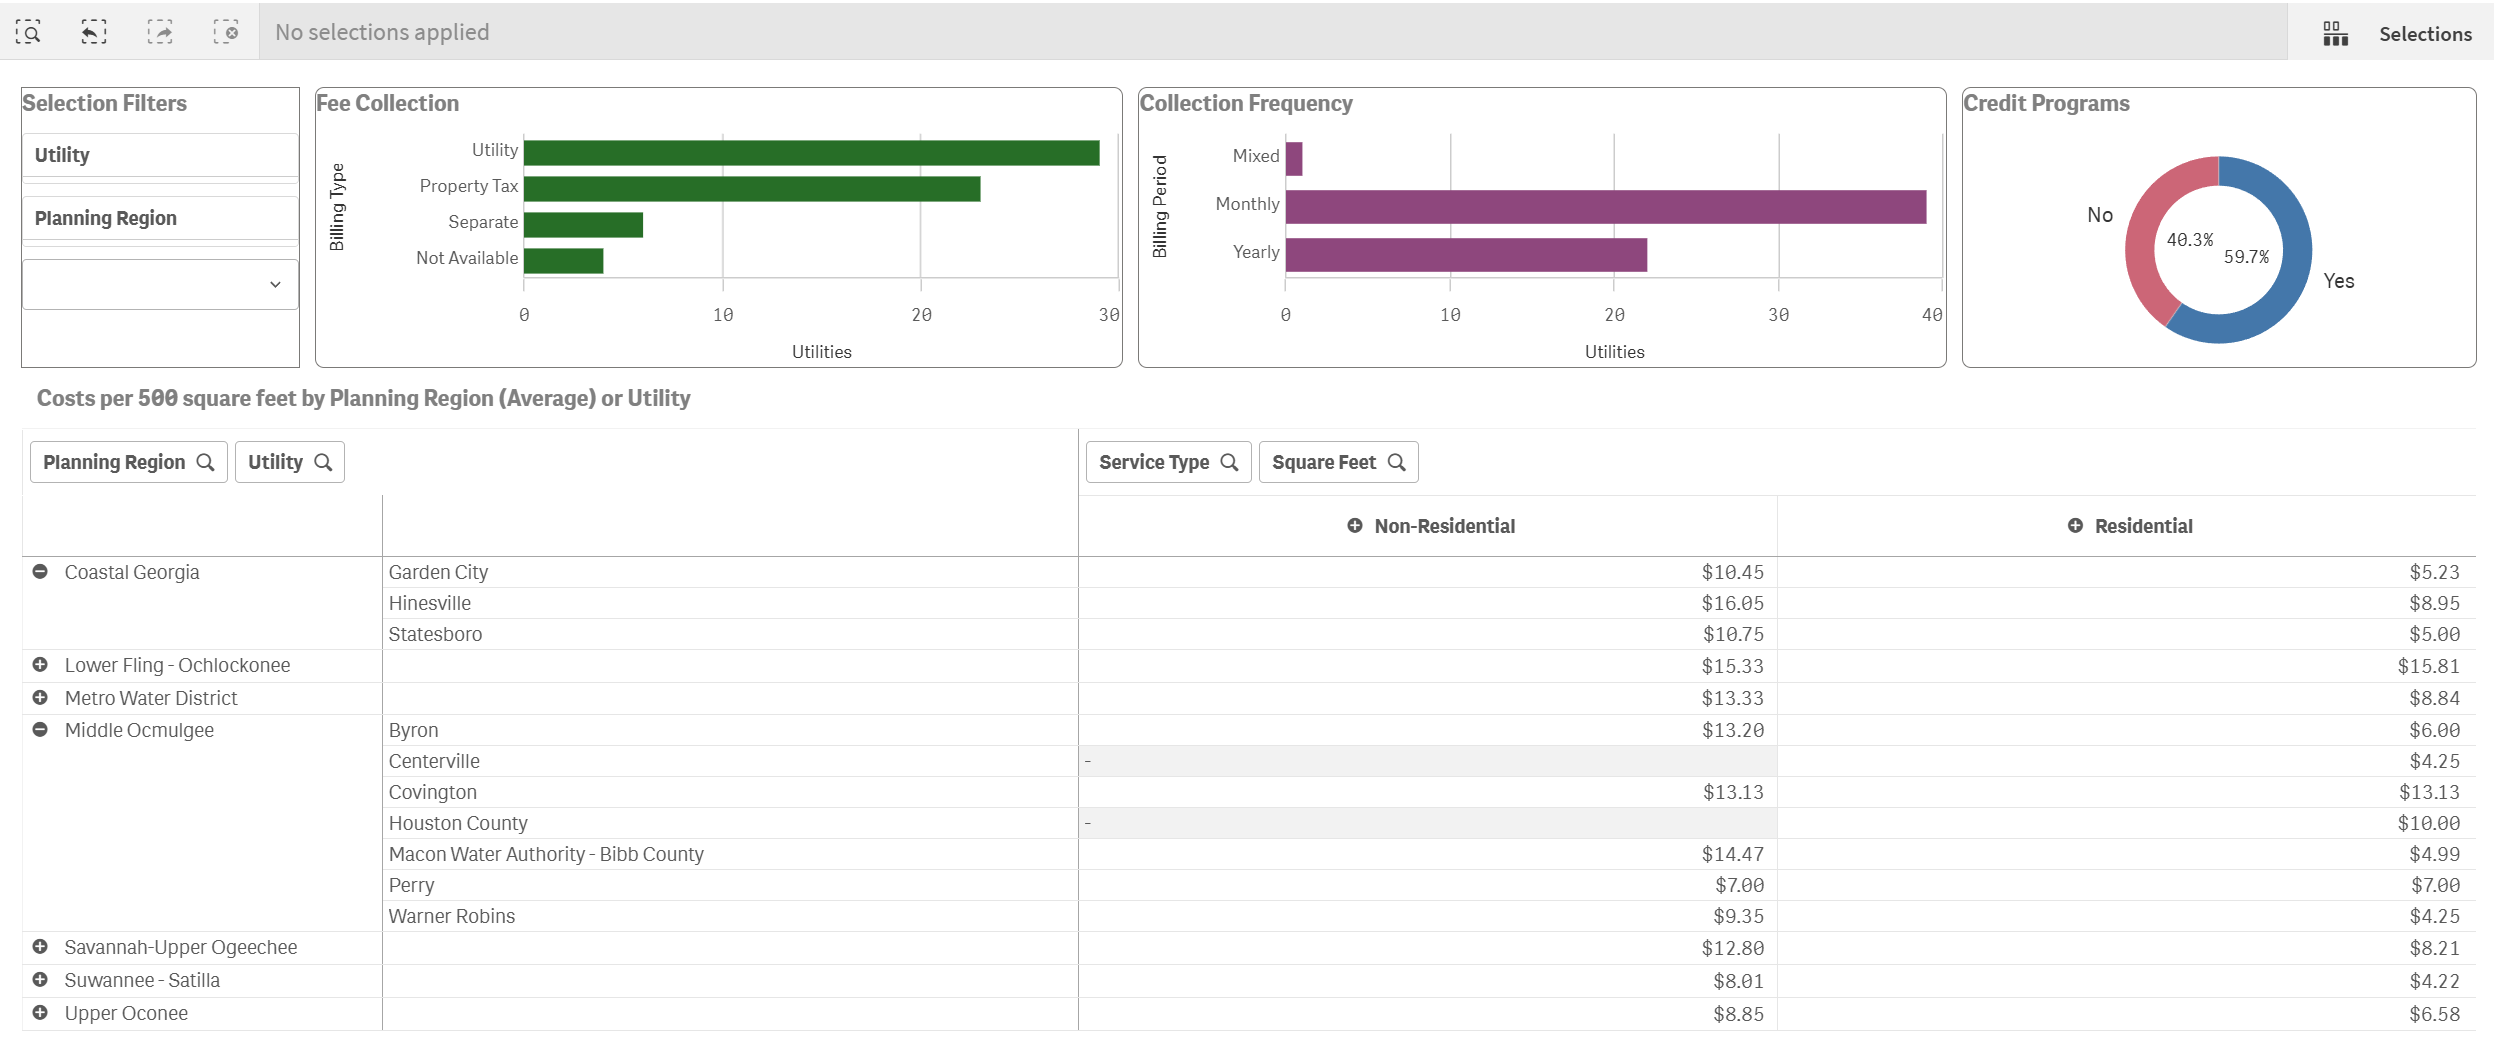Screen dimensions: 2494x1050
Task: Clear all selections with the clear icon
Action: click(x=228, y=31)
